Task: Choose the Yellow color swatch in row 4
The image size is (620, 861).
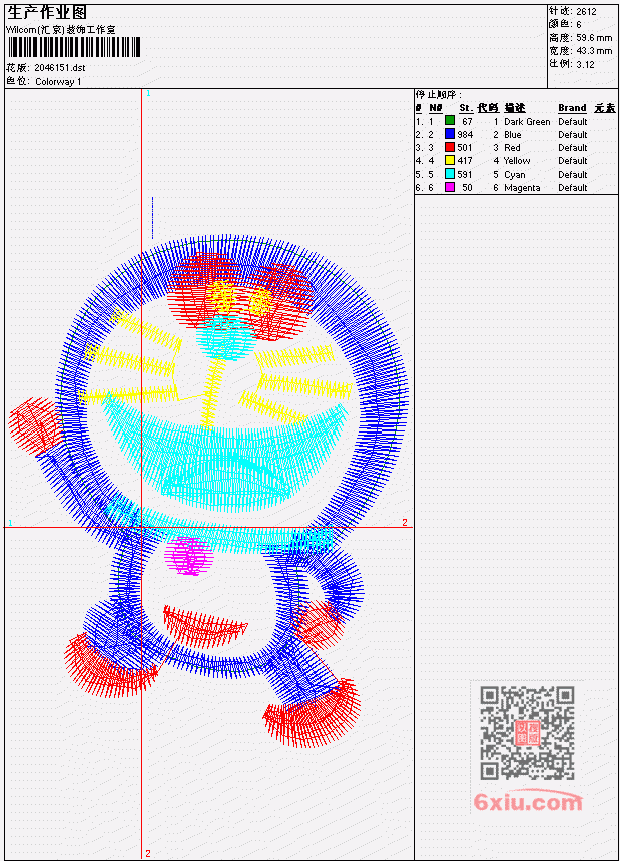Action: pyautogui.click(x=450, y=160)
